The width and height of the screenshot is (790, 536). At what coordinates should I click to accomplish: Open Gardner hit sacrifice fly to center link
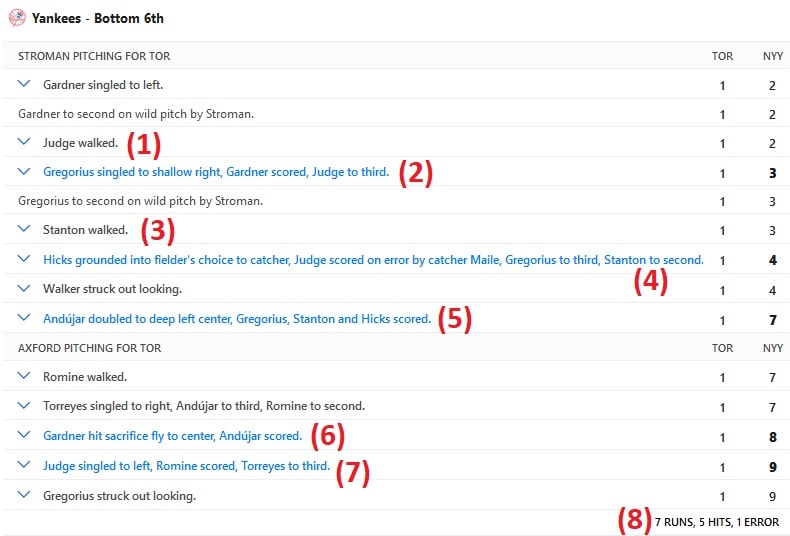coord(172,436)
